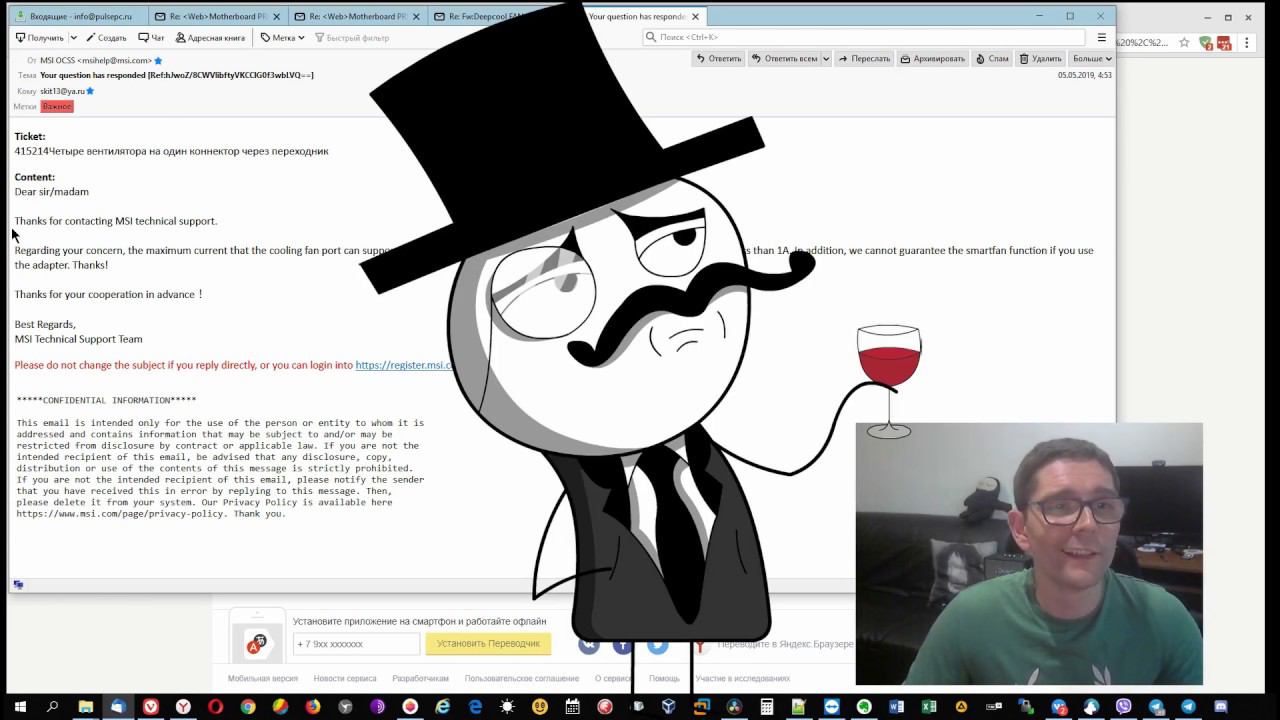Forward the message with Переслать
1280x720 pixels.
click(864, 59)
